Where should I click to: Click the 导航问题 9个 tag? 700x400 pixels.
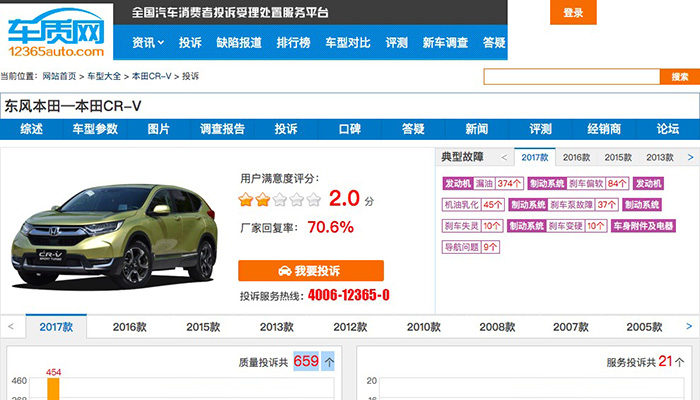pos(471,247)
